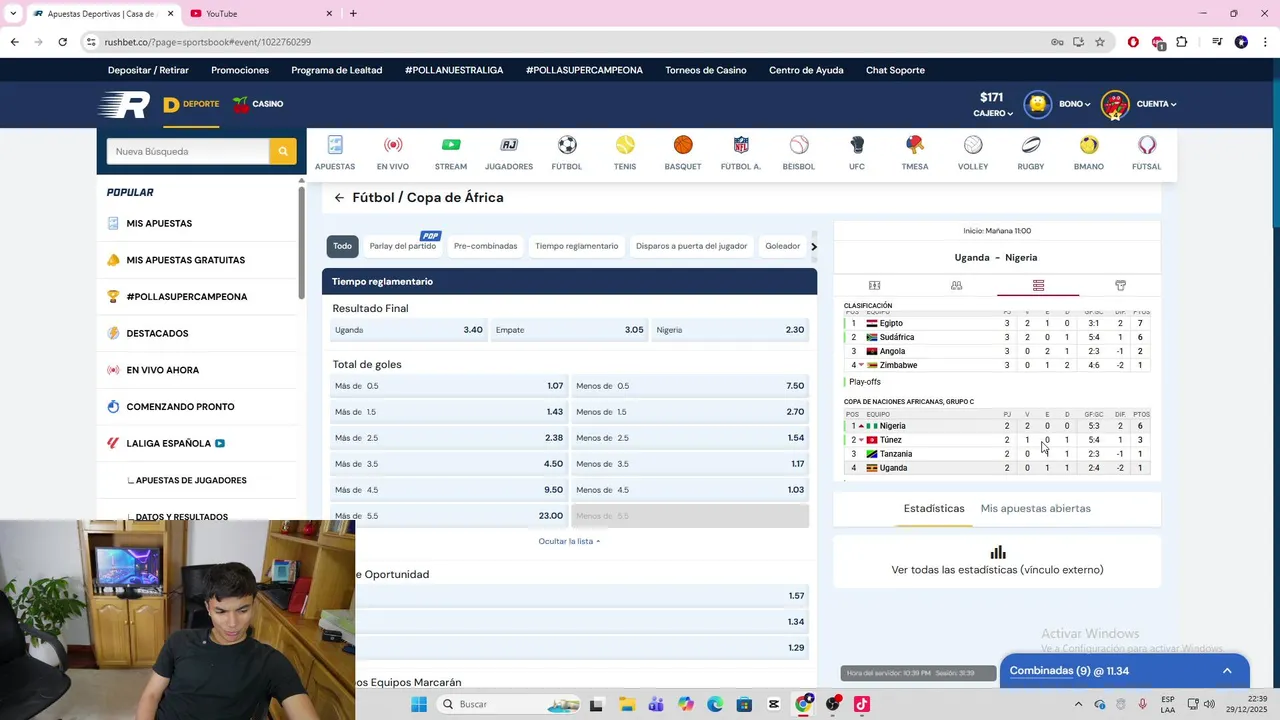Select the Rugby ball icon
1280x720 pixels.
[1031, 145]
